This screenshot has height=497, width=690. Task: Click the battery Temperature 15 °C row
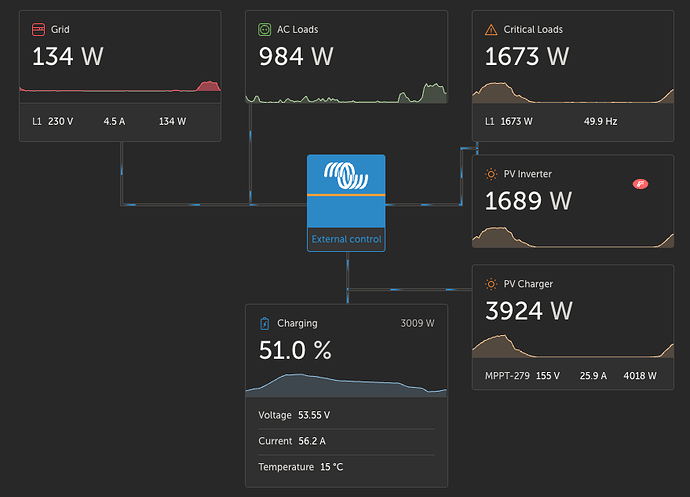point(346,467)
